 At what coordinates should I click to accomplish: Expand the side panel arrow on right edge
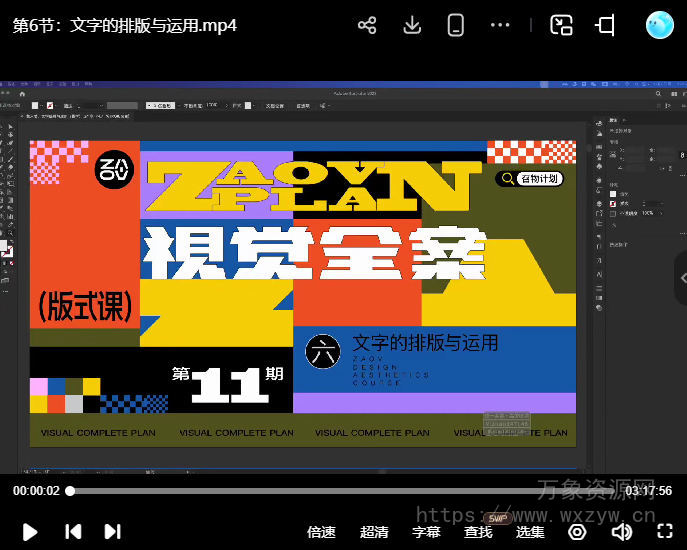pyautogui.click(x=681, y=278)
